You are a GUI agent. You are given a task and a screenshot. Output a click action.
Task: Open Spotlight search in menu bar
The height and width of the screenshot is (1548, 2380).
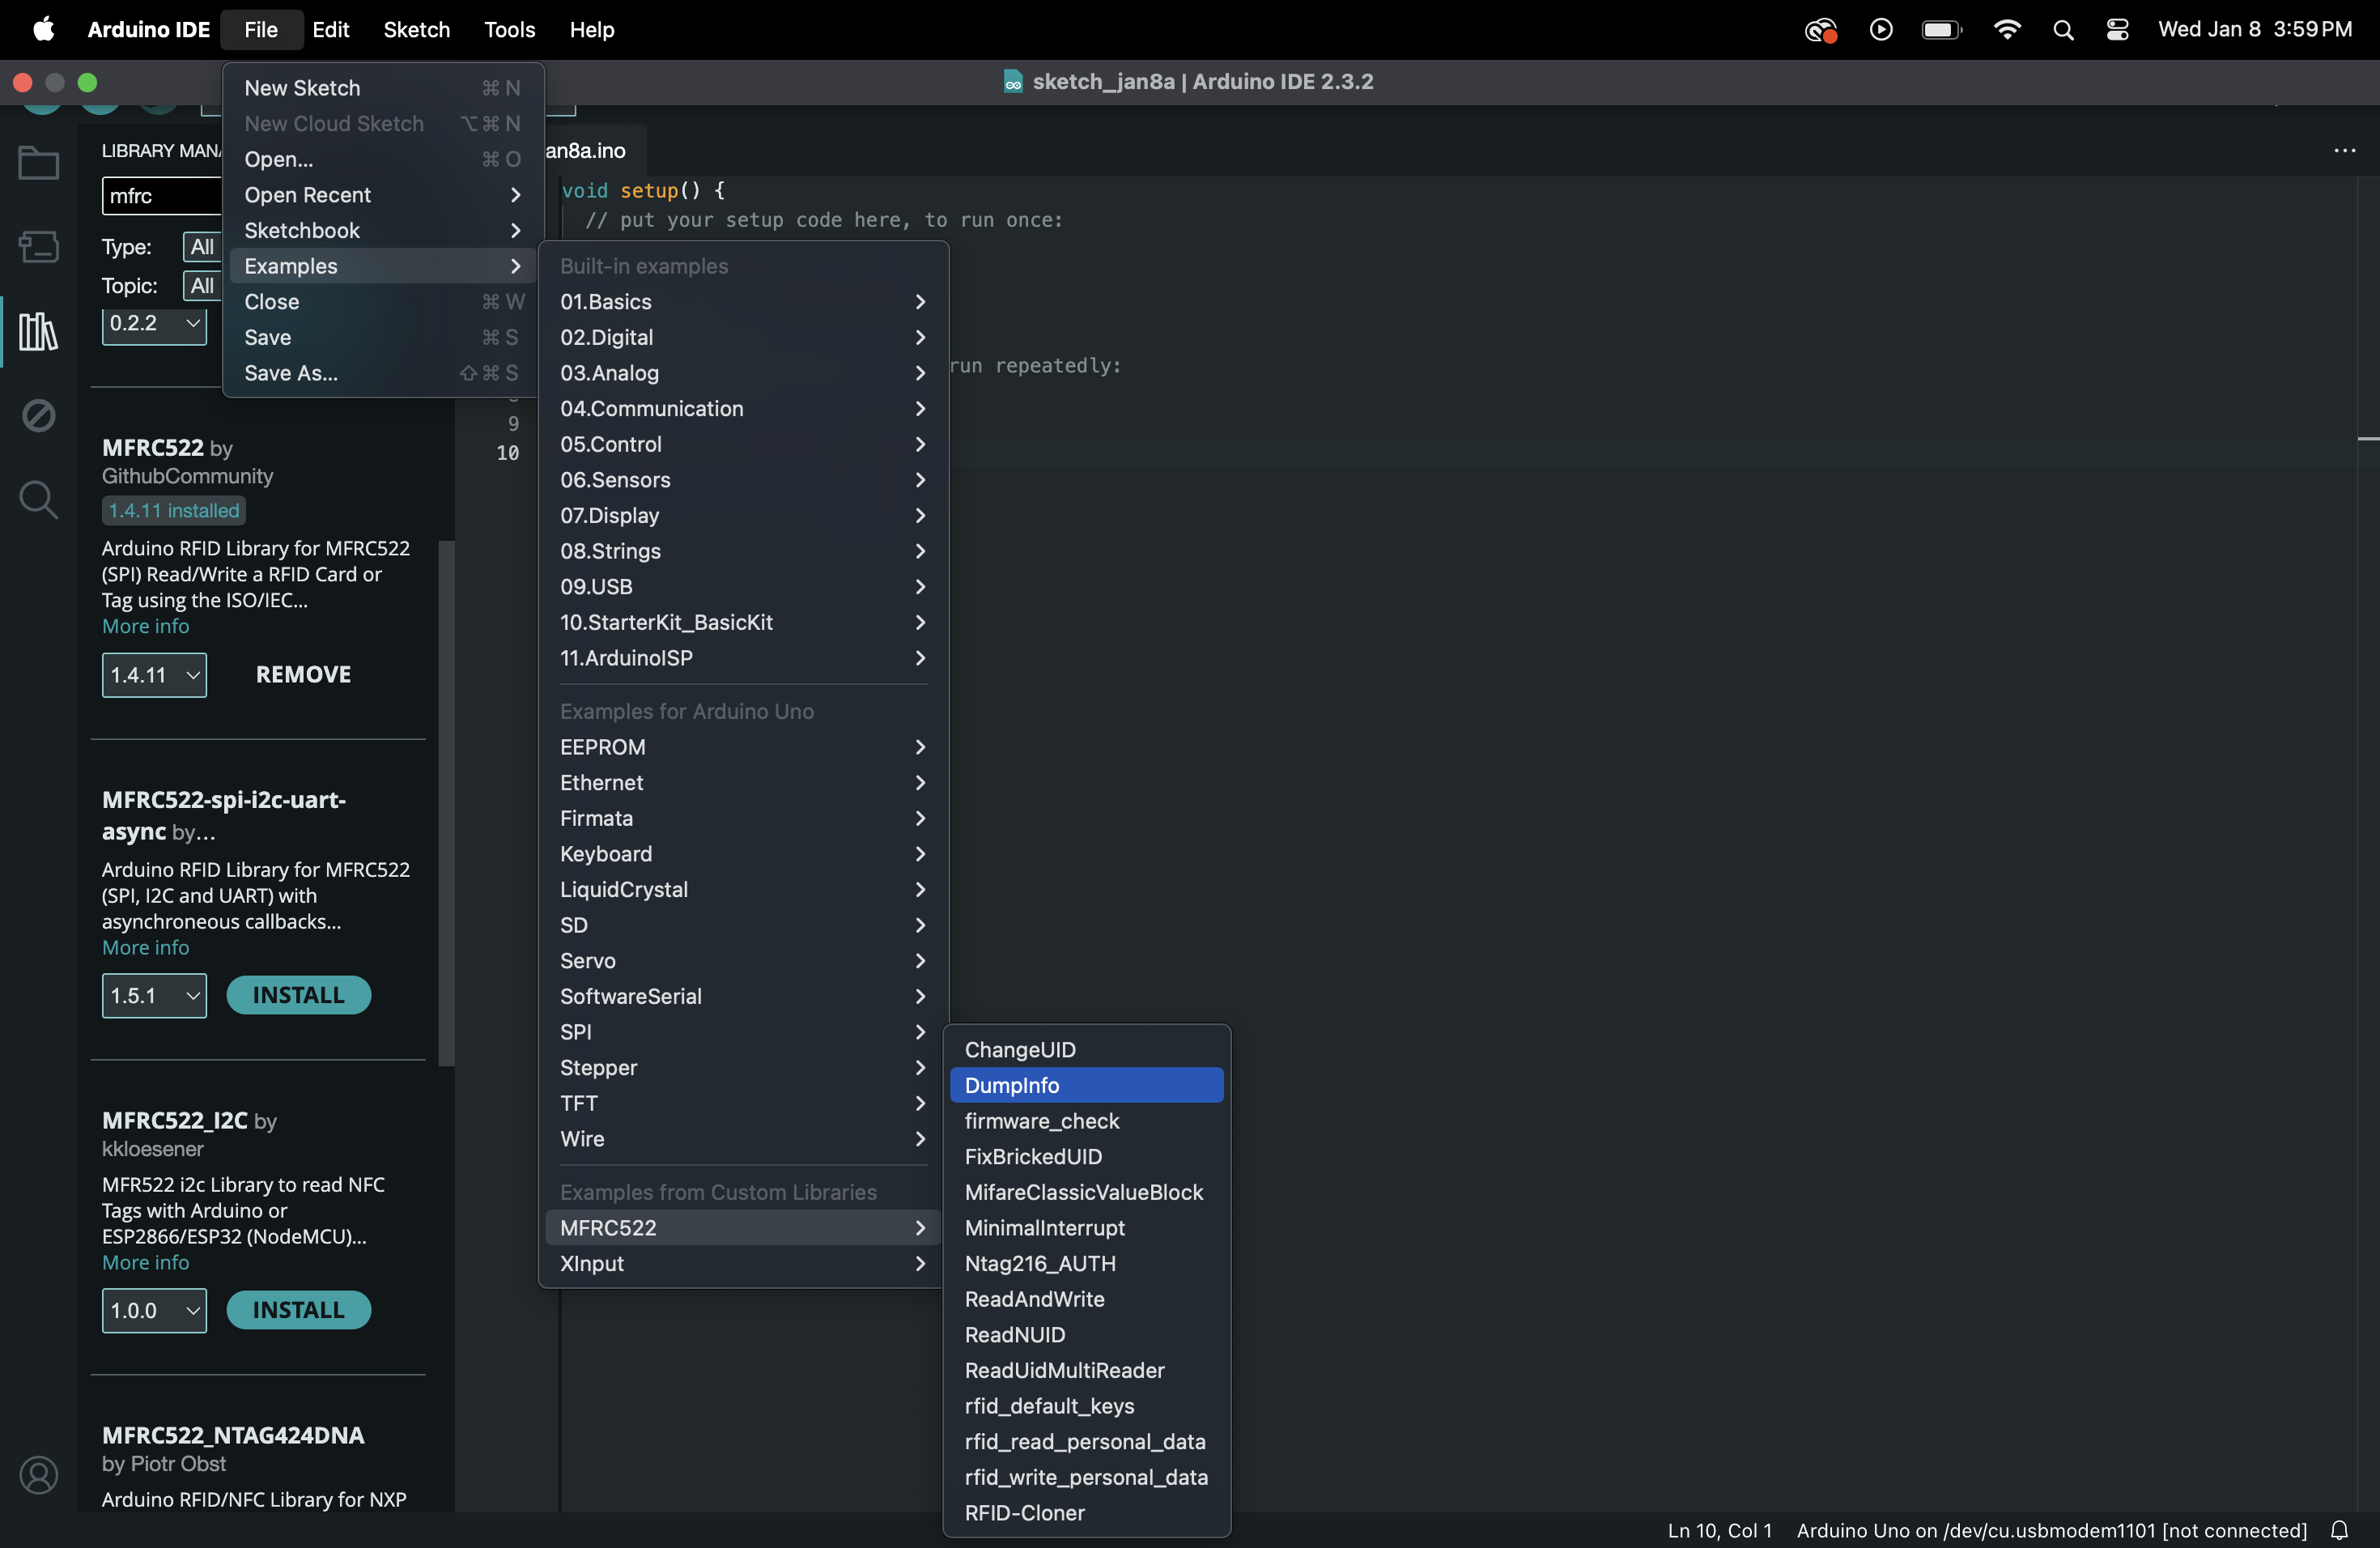coord(2063,29)
